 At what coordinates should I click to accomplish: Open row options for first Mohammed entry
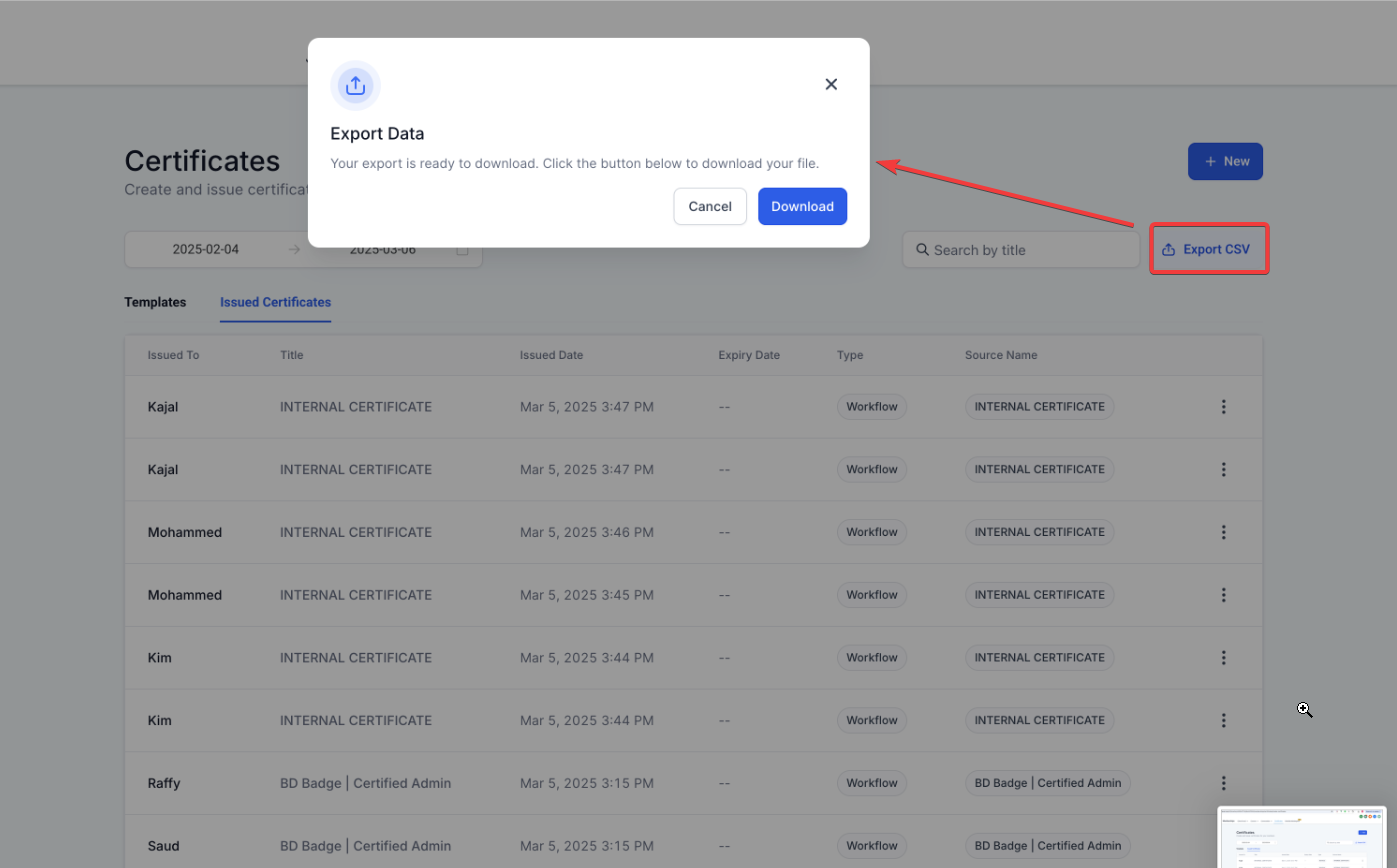1223,532
